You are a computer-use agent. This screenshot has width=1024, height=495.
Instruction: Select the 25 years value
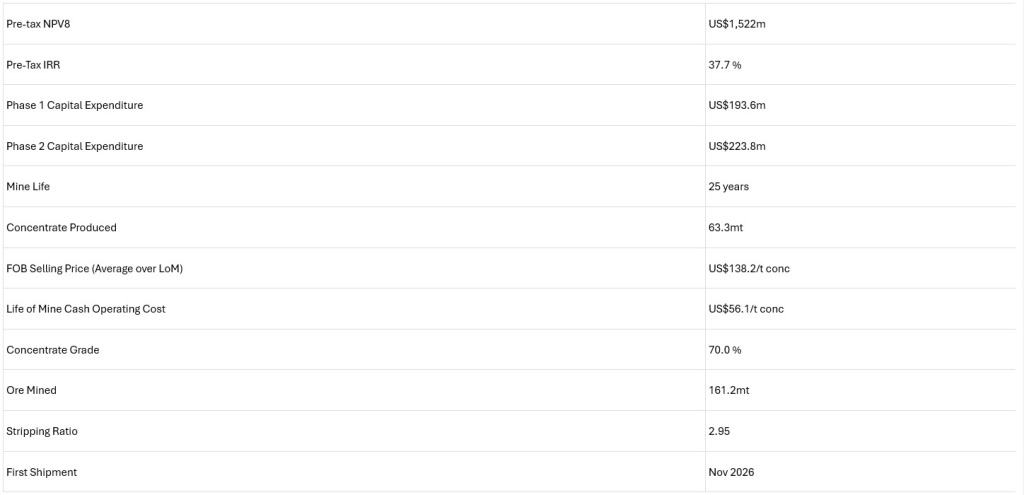(x=728, y=187)
